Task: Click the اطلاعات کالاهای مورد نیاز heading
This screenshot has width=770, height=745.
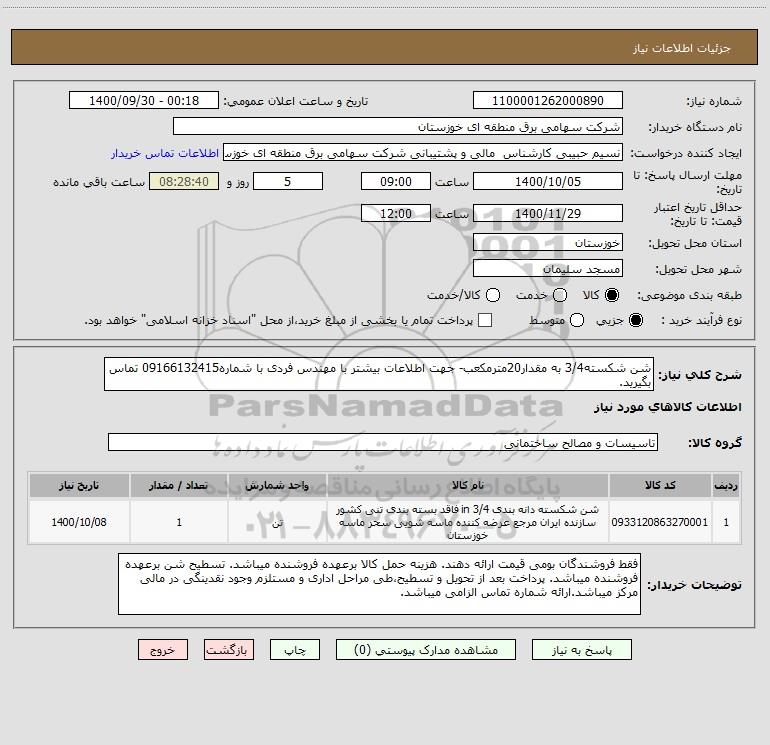Action: [668, 407]
